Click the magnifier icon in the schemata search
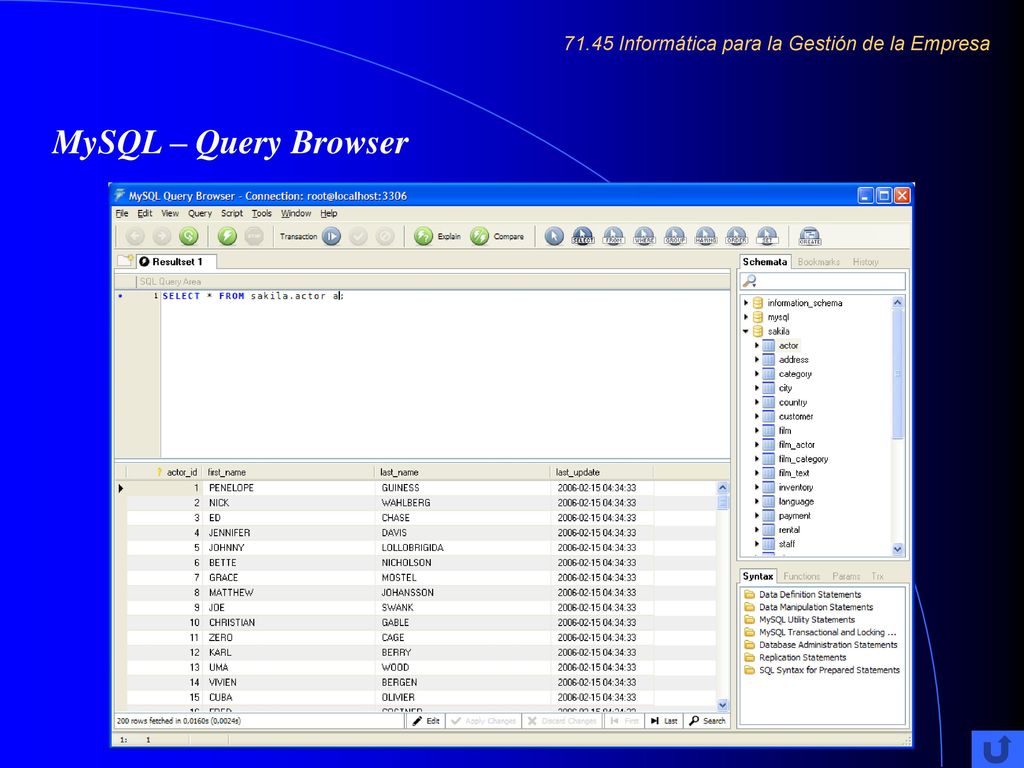The image size is (1024, 768). click(x=750, y=281)
